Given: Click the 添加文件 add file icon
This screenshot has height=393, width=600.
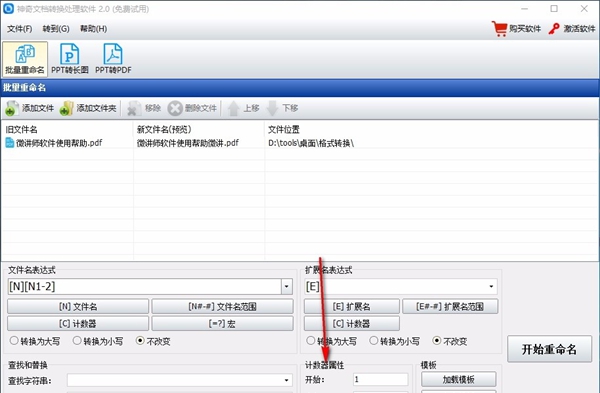Looking at the screenshot, I should (12, 108).
